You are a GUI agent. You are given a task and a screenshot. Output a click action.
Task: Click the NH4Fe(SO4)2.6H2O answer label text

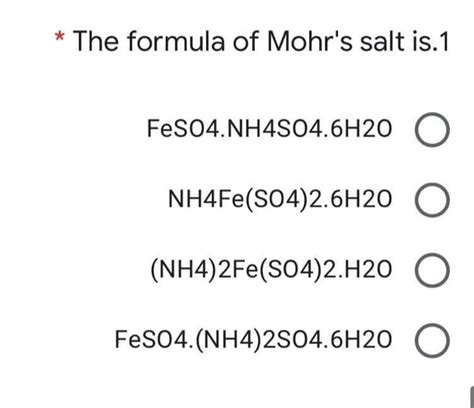click(280, 200)
